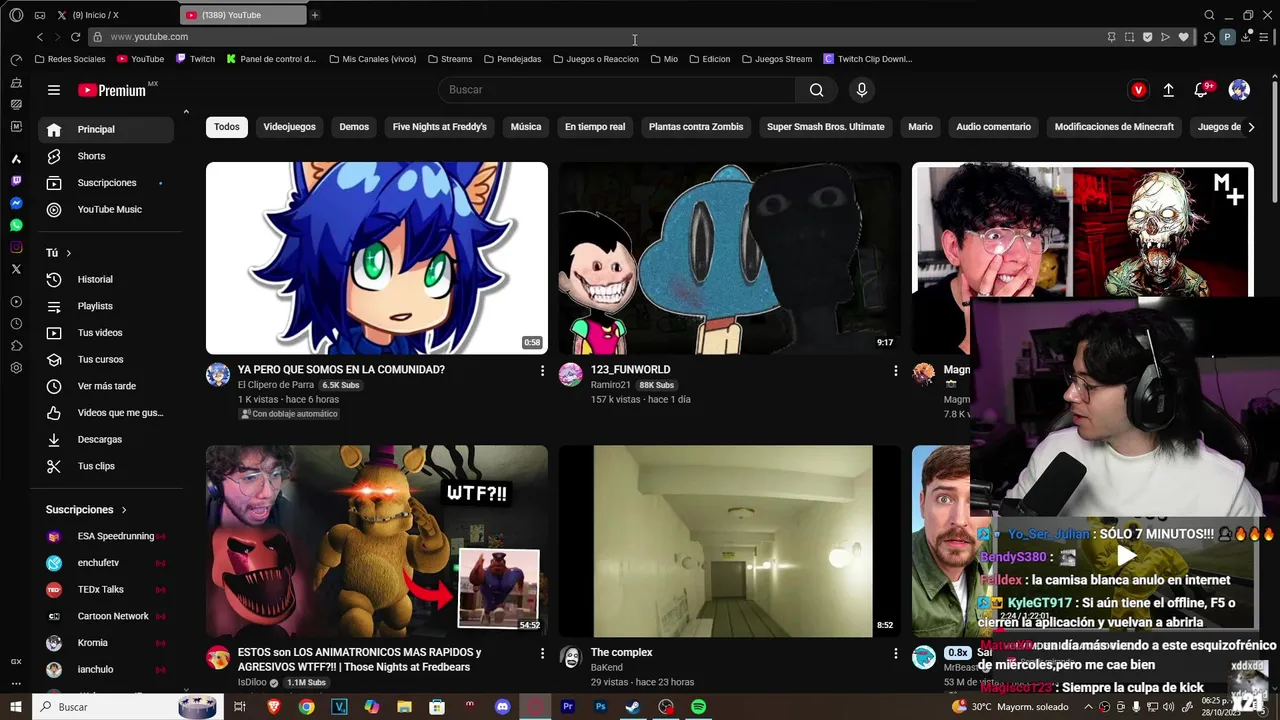Open Instagram in the Opera sidebar

(x=16, y=247)
